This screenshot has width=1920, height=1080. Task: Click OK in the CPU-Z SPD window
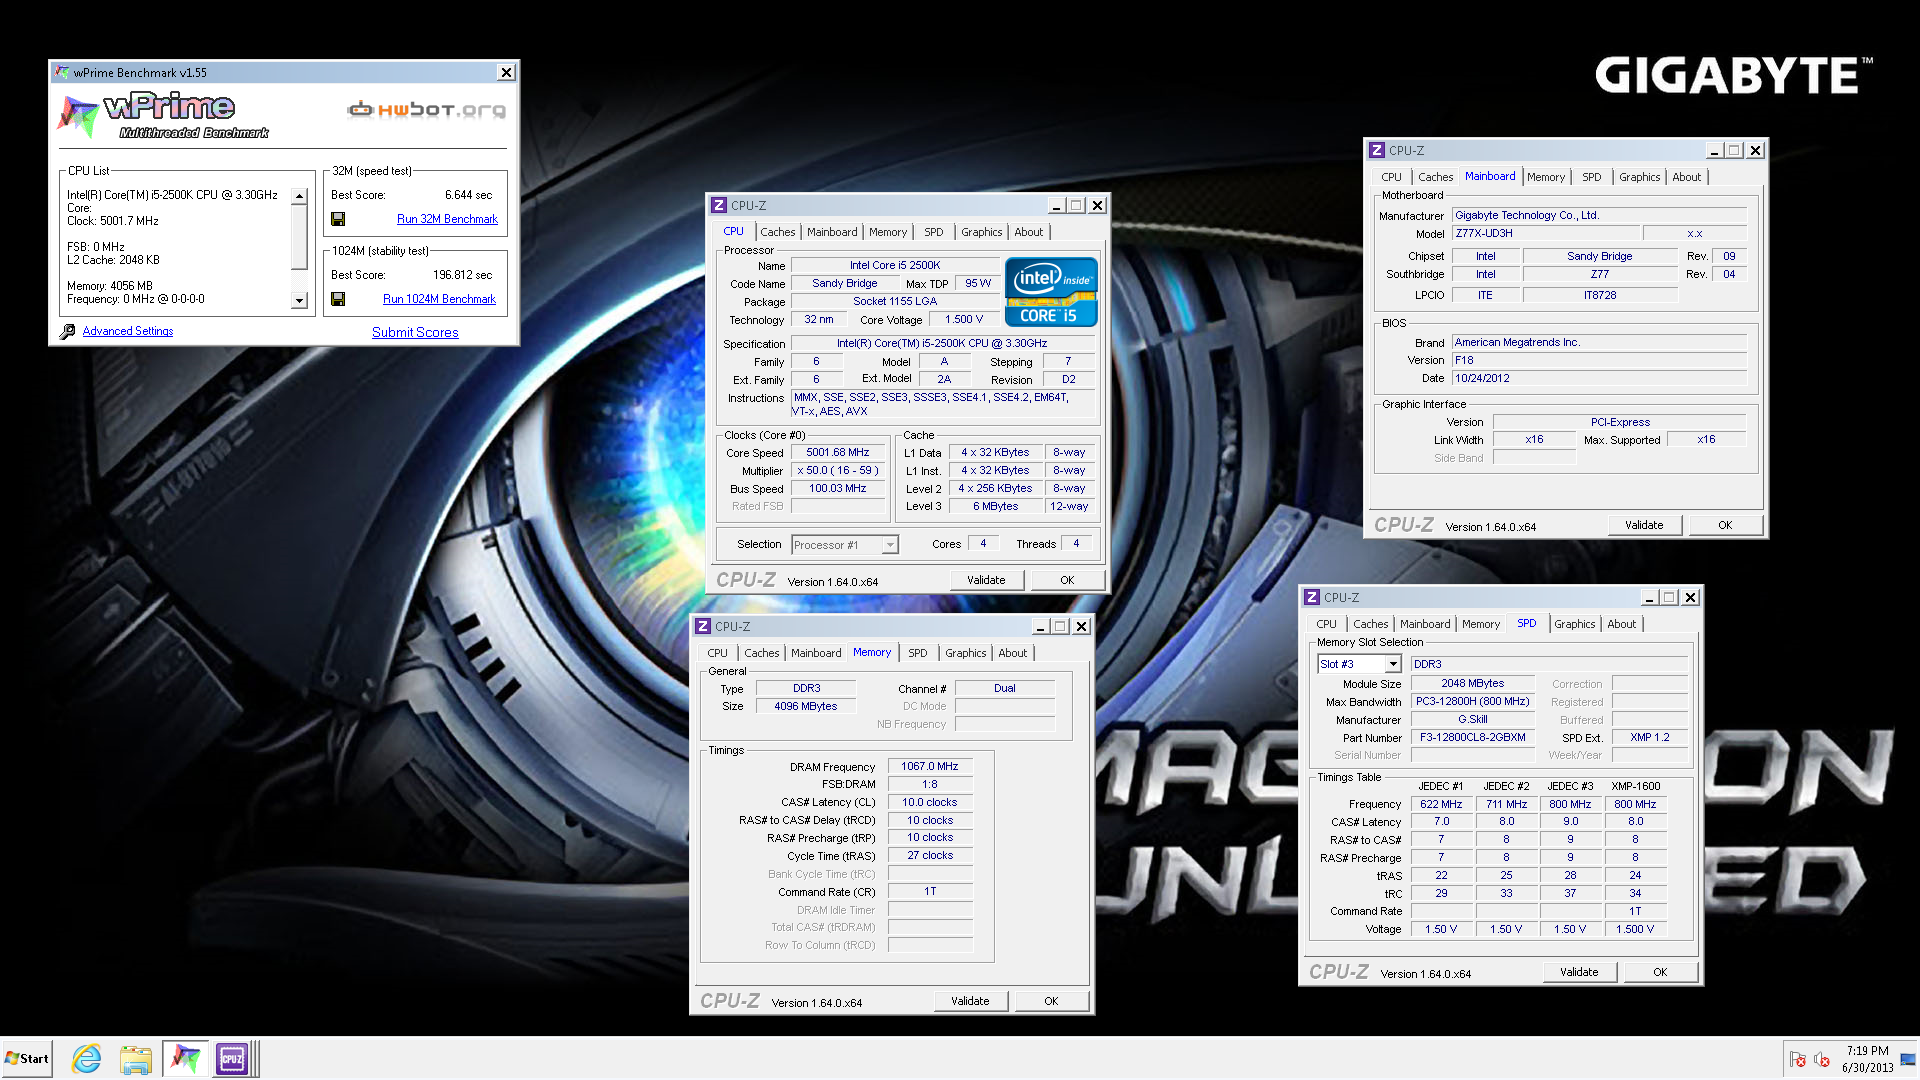pos(1660,972)
